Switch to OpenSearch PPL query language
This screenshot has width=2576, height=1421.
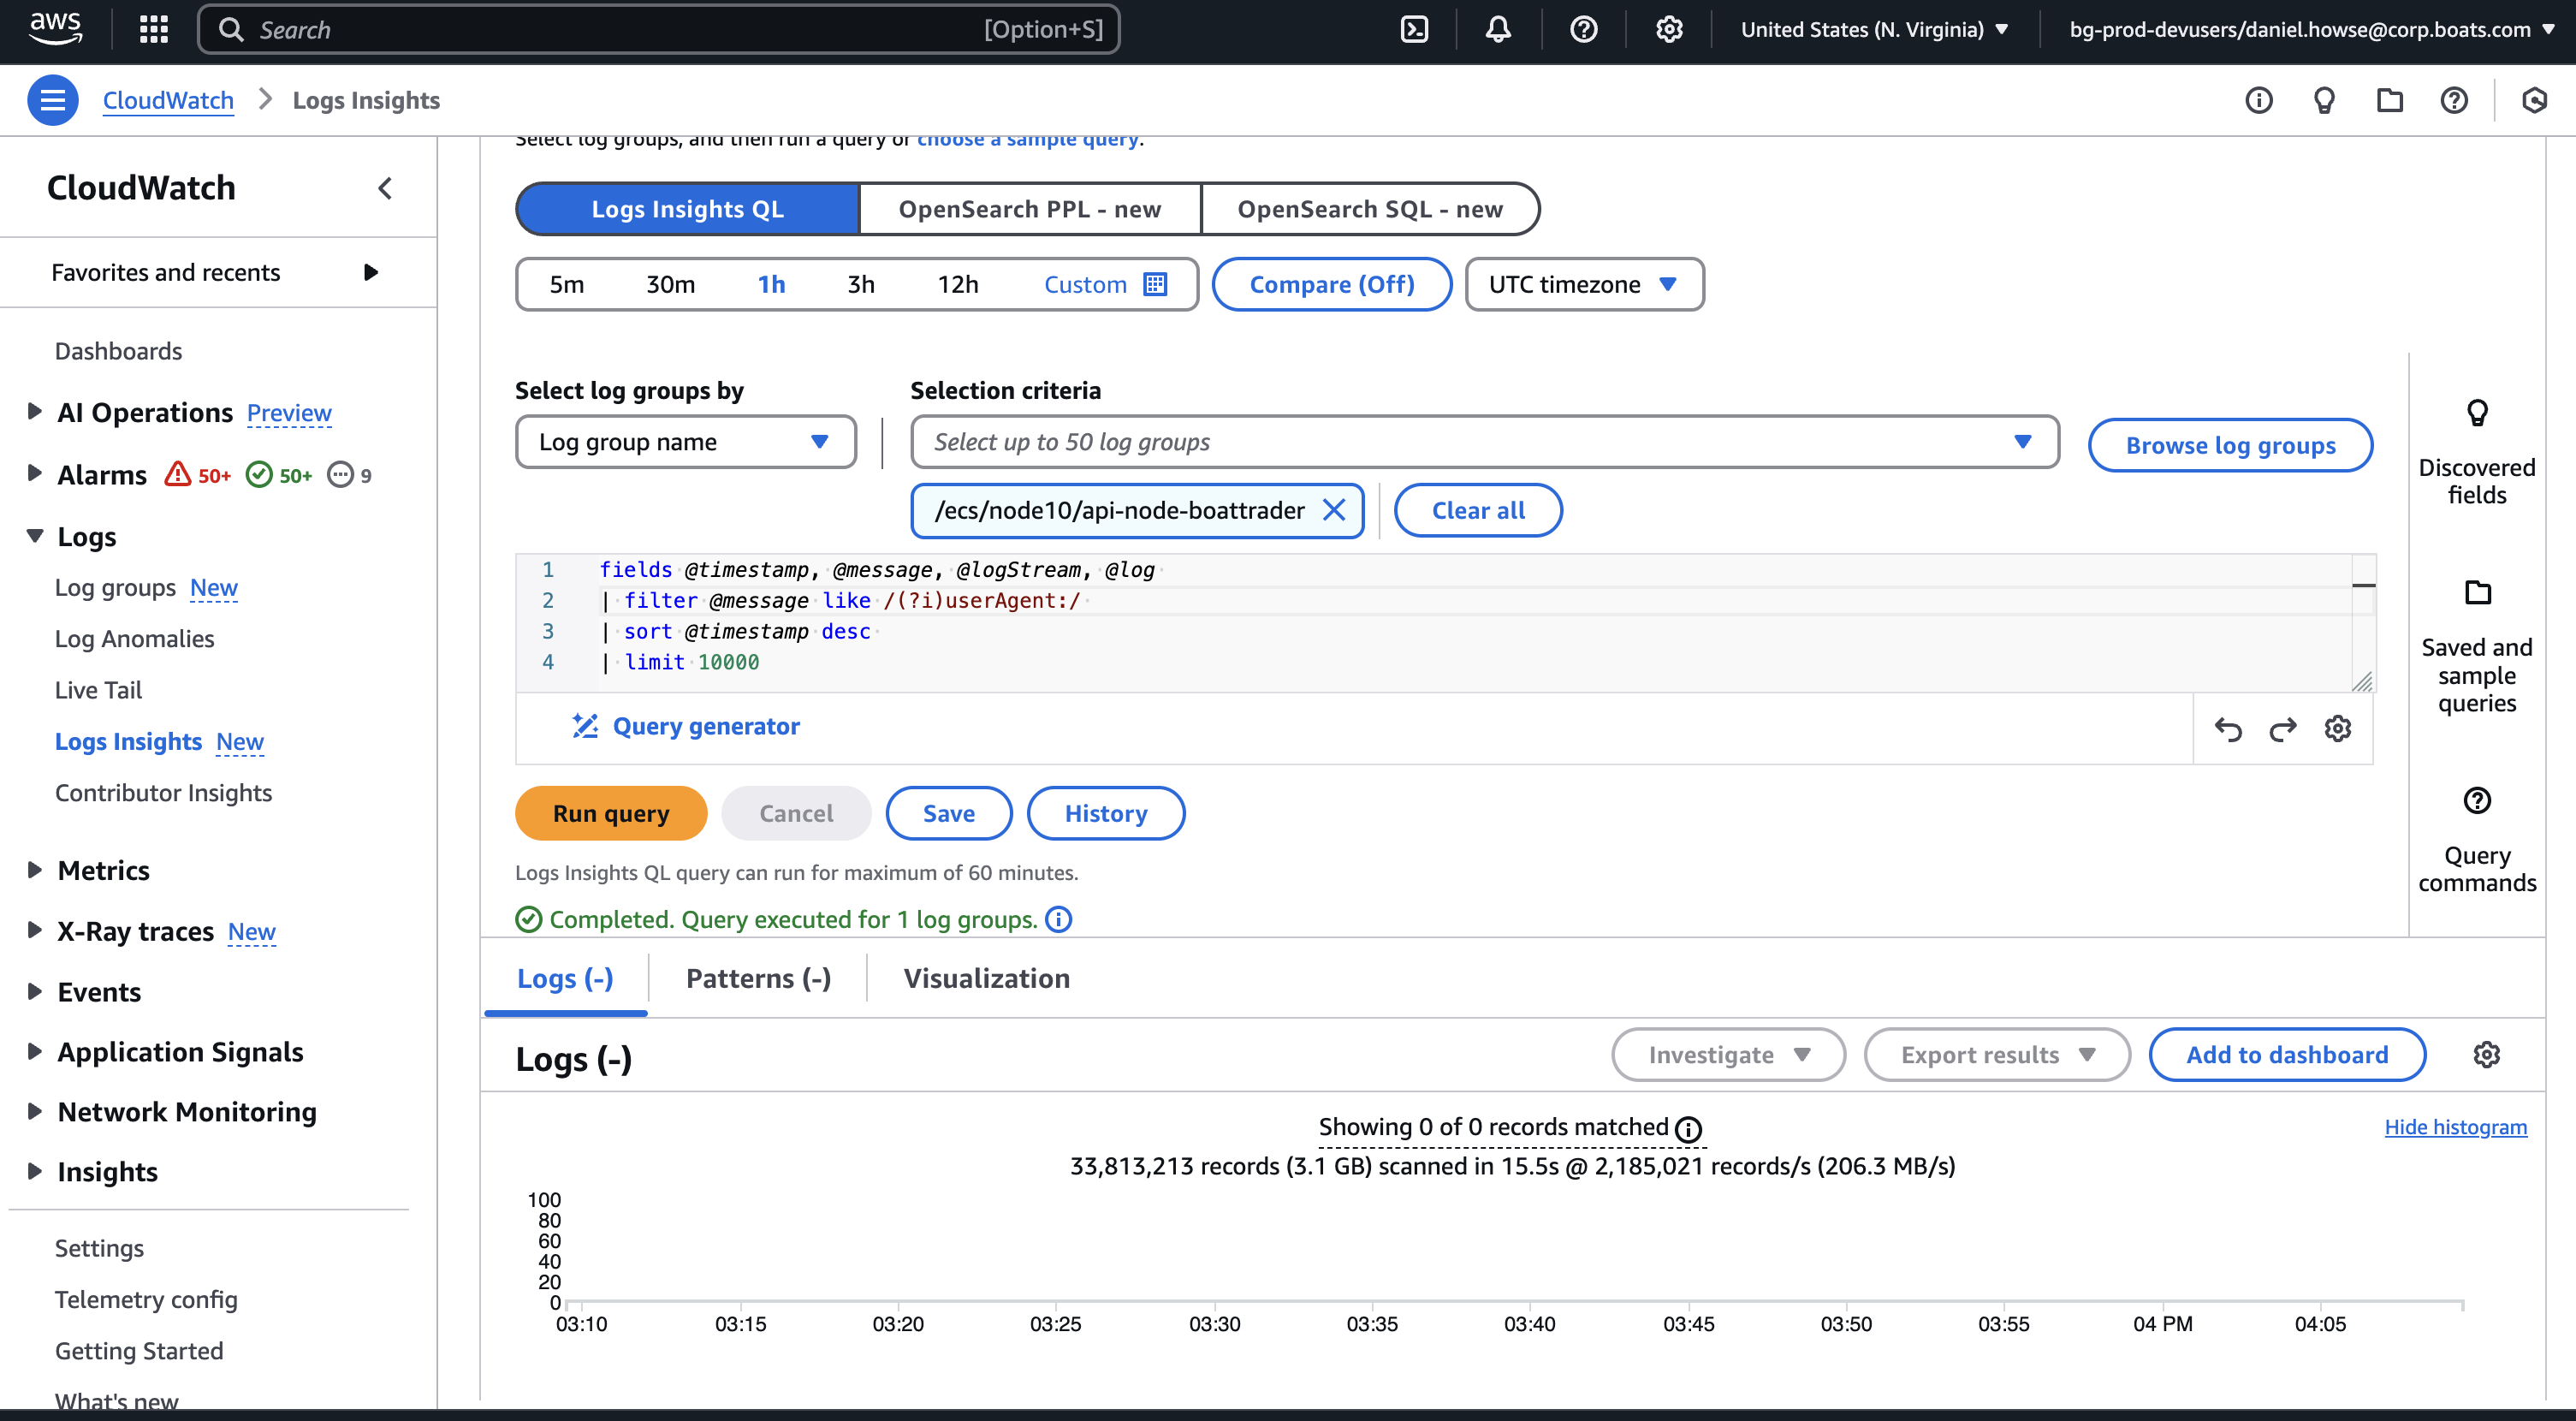point(1030,209)
